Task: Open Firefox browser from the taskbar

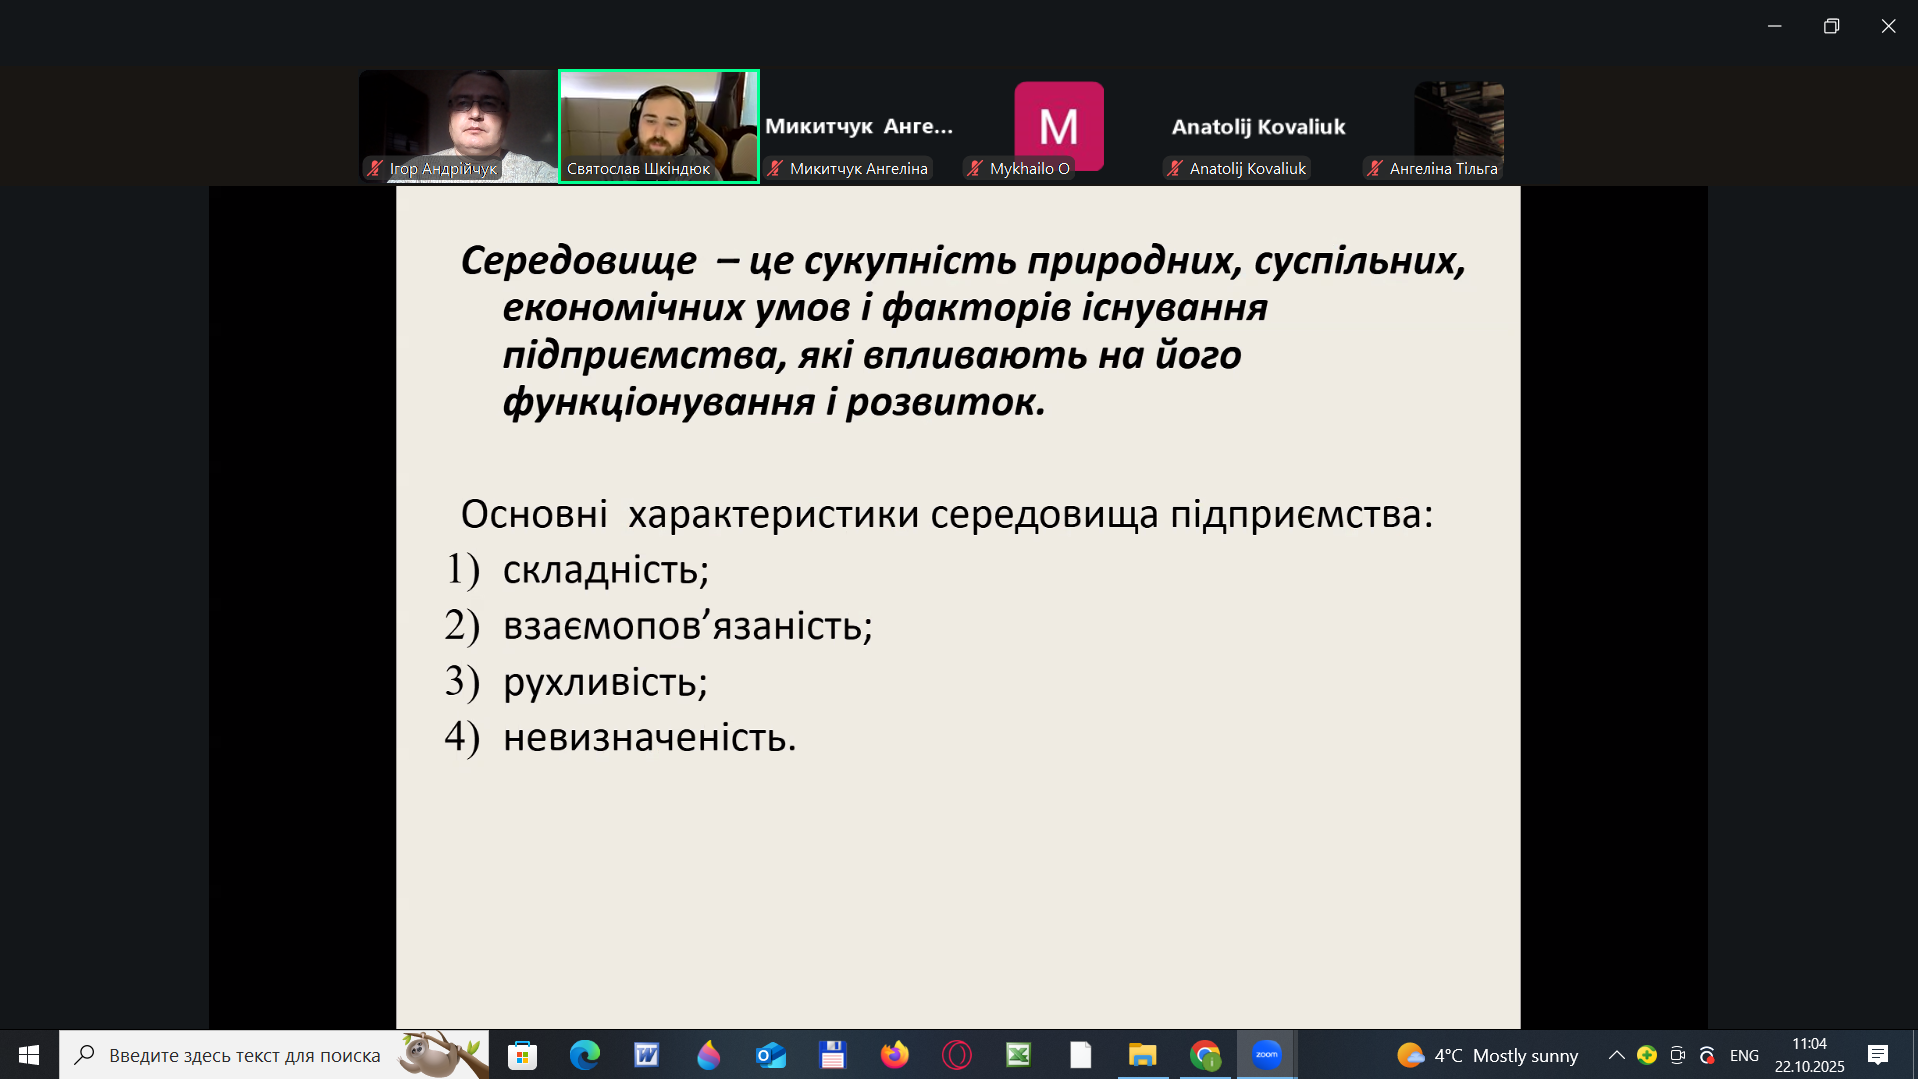Action: 895,1055
